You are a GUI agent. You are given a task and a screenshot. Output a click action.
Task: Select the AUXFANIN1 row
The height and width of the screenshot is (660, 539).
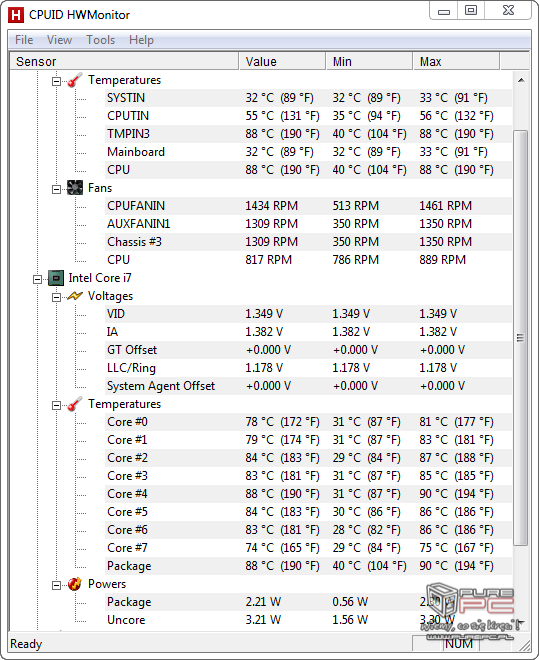(x=308, y=224)
